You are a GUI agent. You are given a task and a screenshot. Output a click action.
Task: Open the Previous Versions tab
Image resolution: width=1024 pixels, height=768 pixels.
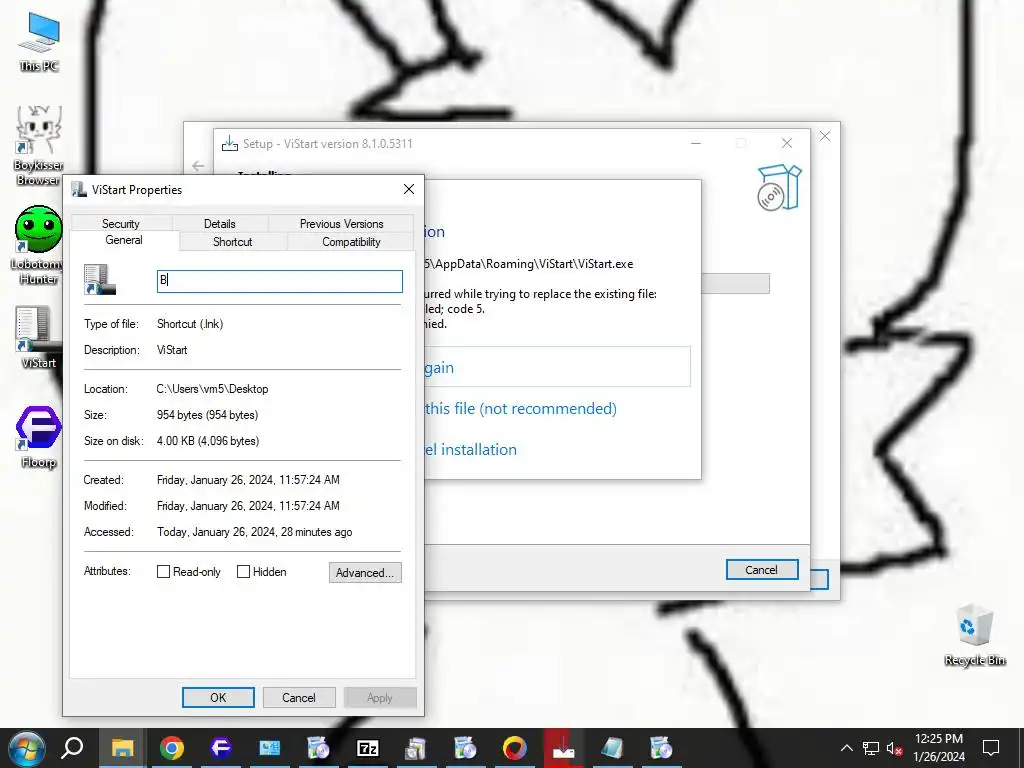(x=342, y=223)
